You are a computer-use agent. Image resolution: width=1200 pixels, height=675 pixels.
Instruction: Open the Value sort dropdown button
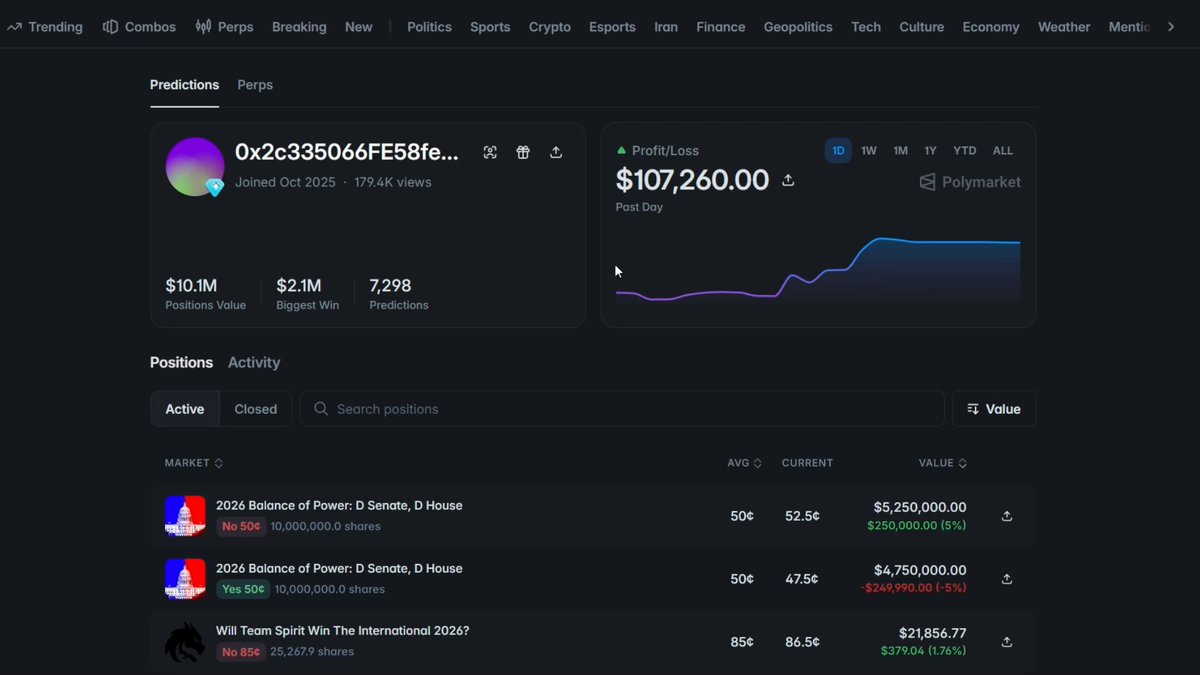[994, 409]
